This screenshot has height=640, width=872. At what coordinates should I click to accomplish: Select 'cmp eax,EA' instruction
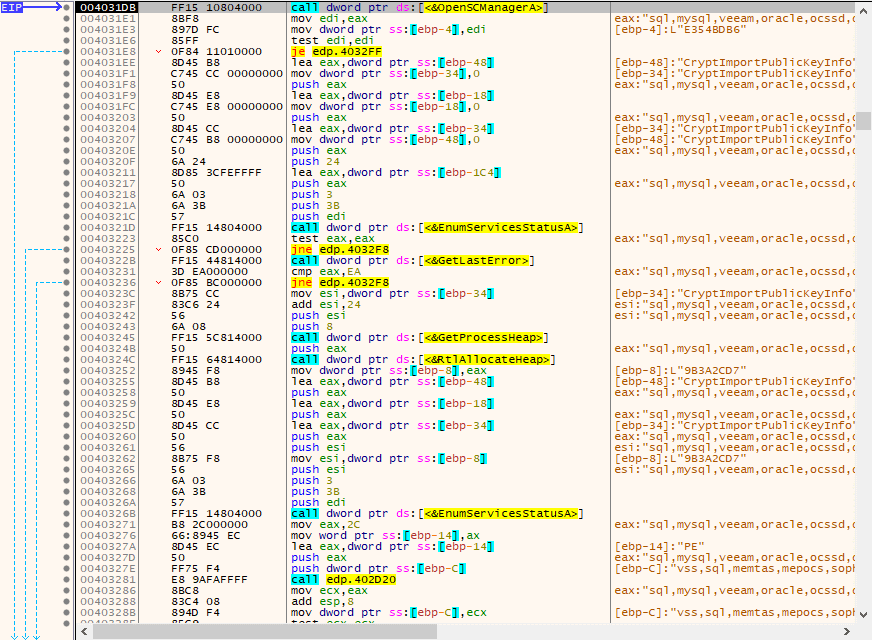pyautogui.click(x=326, y=271)
